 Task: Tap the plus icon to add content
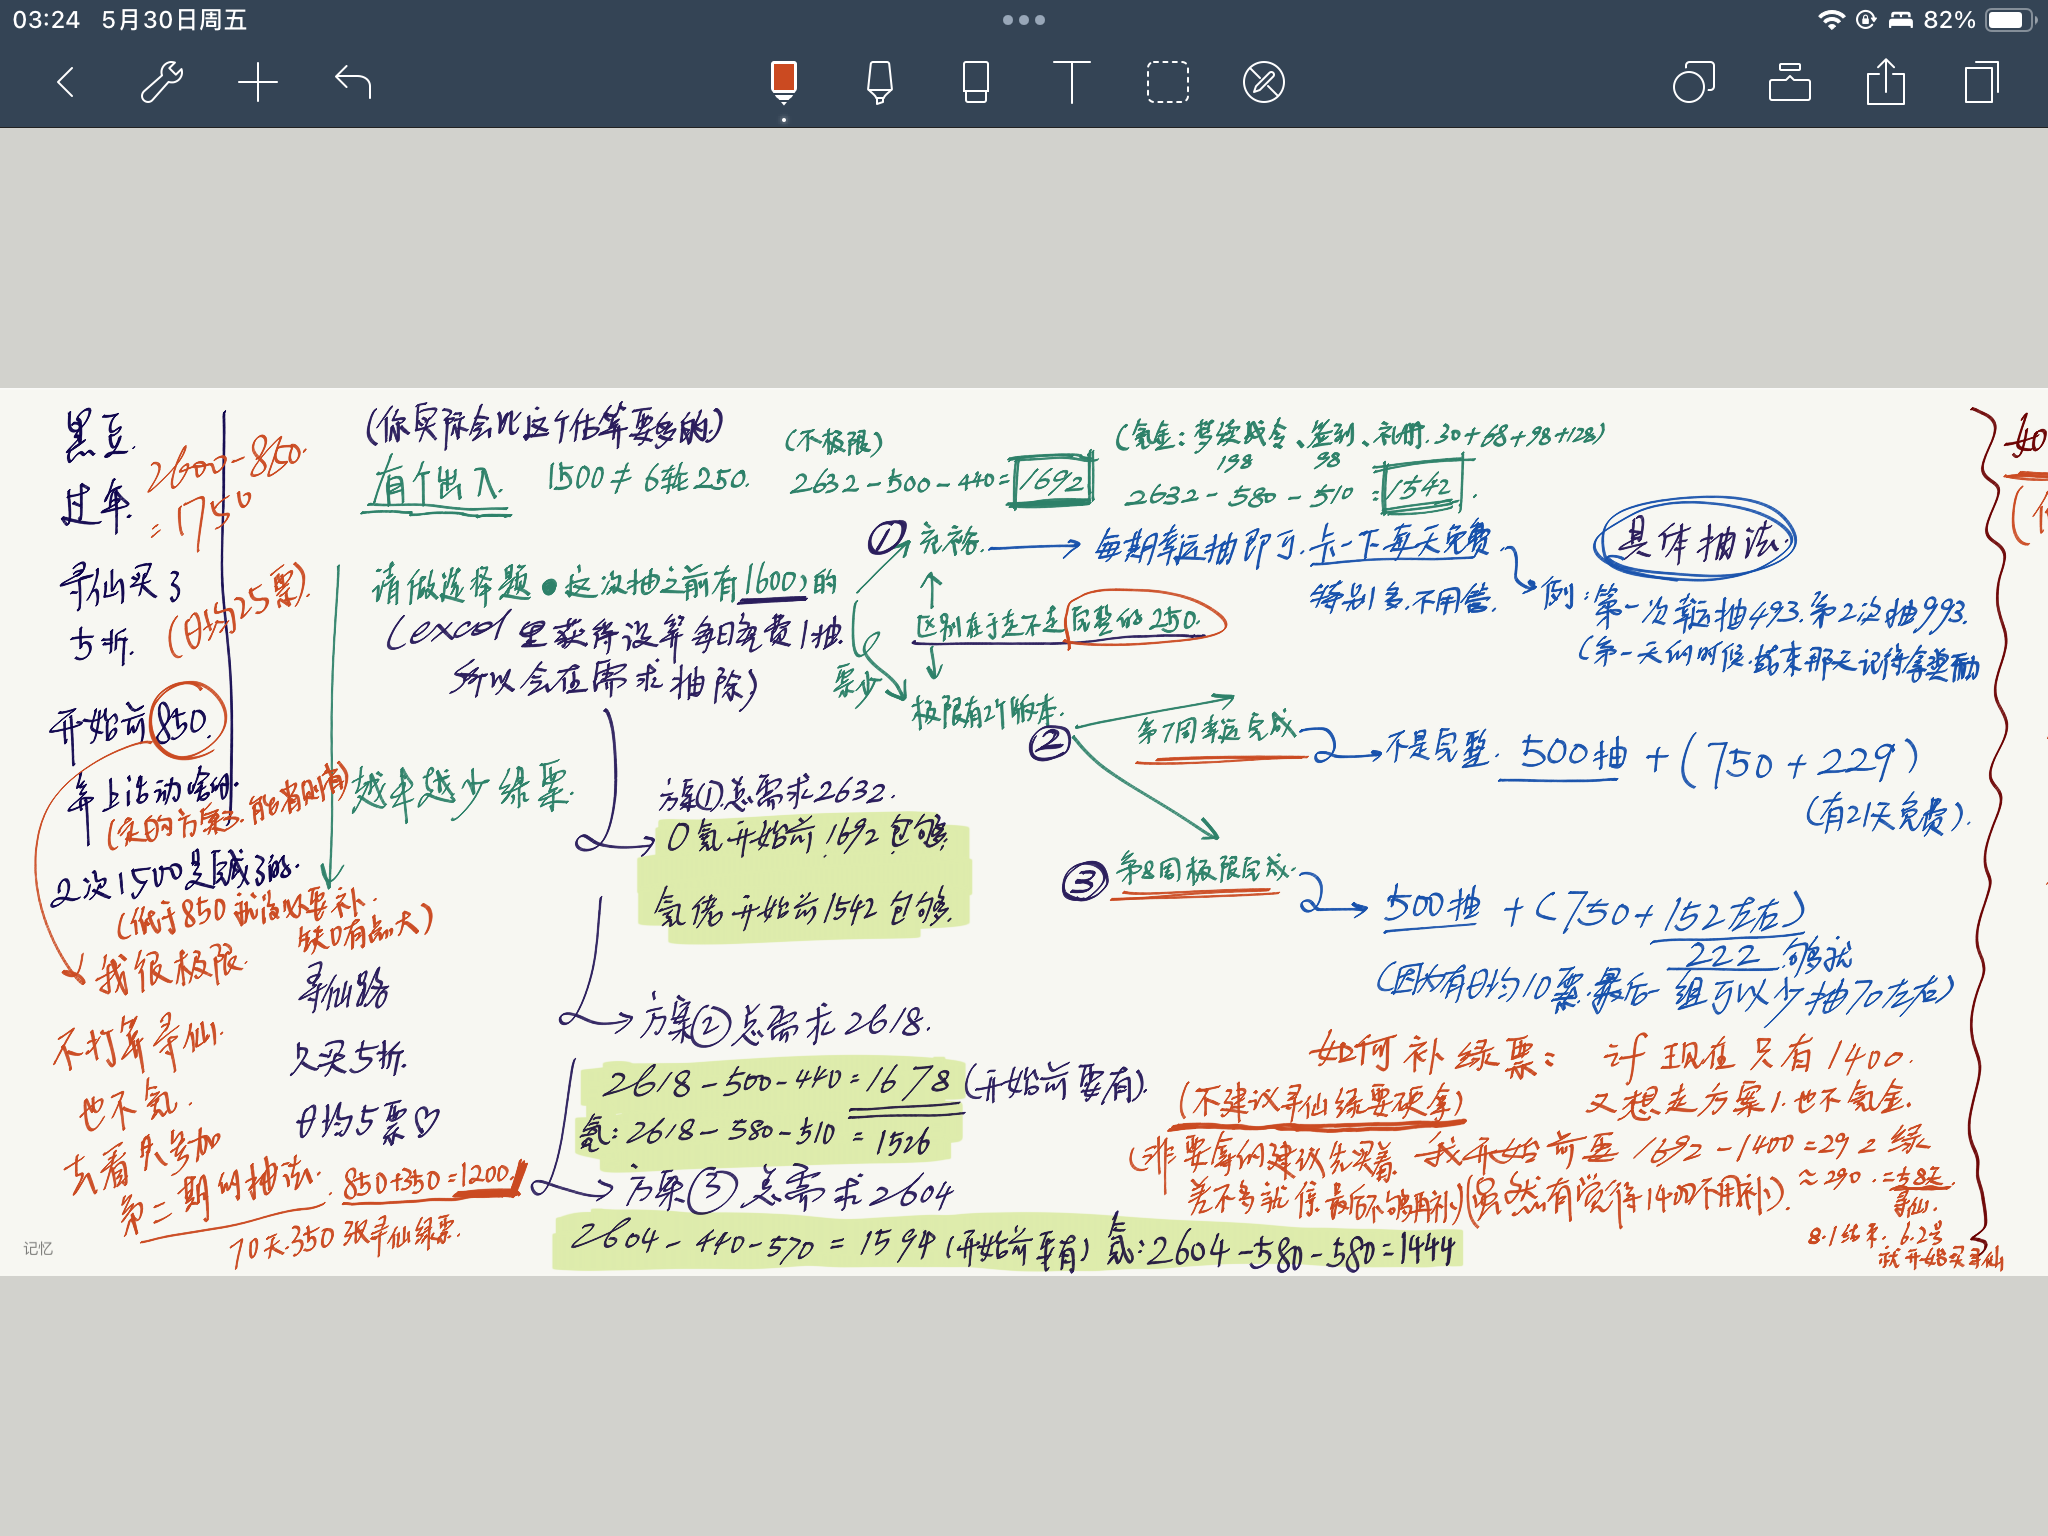pyautogui.click(x=258, y=82)
